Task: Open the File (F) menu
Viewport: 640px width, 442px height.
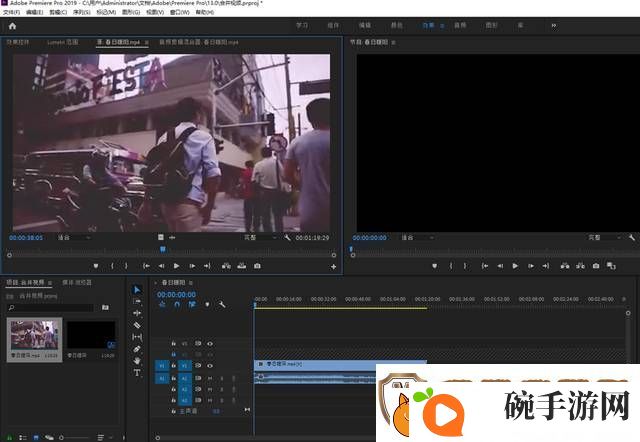Action: (11, 12)
